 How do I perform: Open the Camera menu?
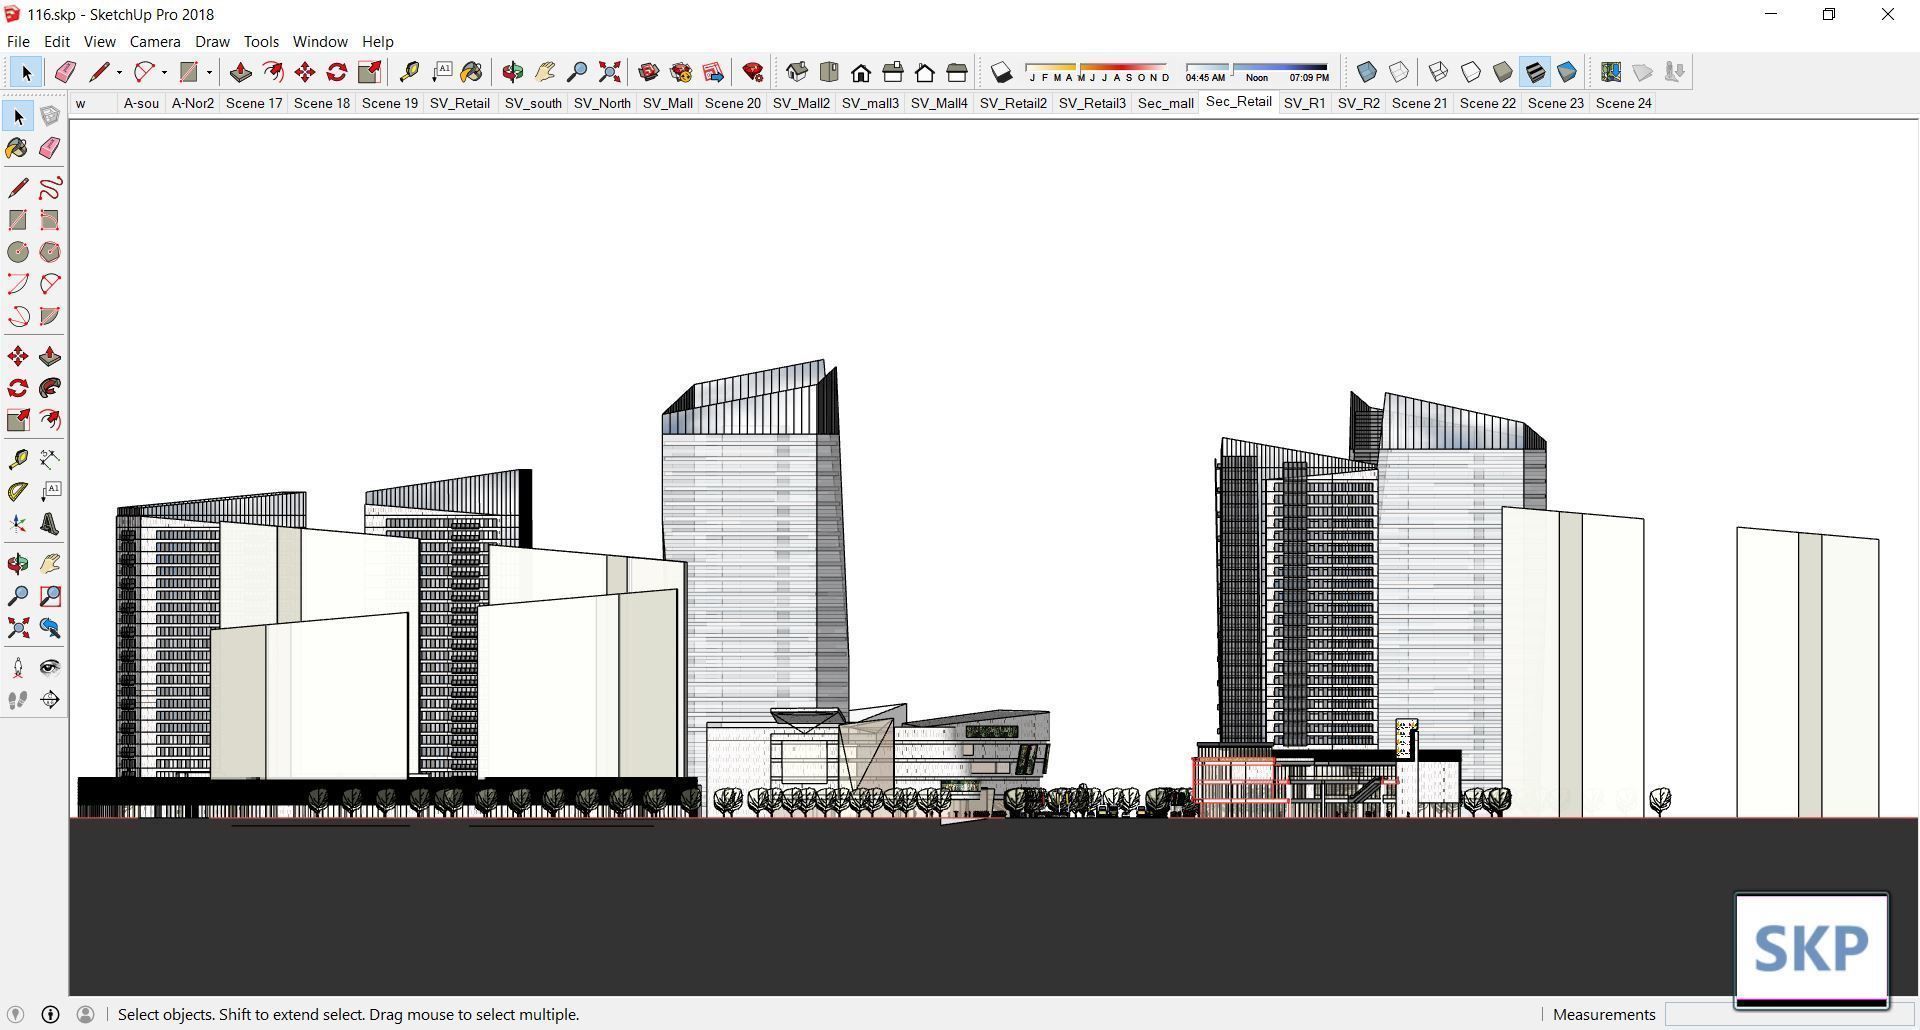point(155,41)
